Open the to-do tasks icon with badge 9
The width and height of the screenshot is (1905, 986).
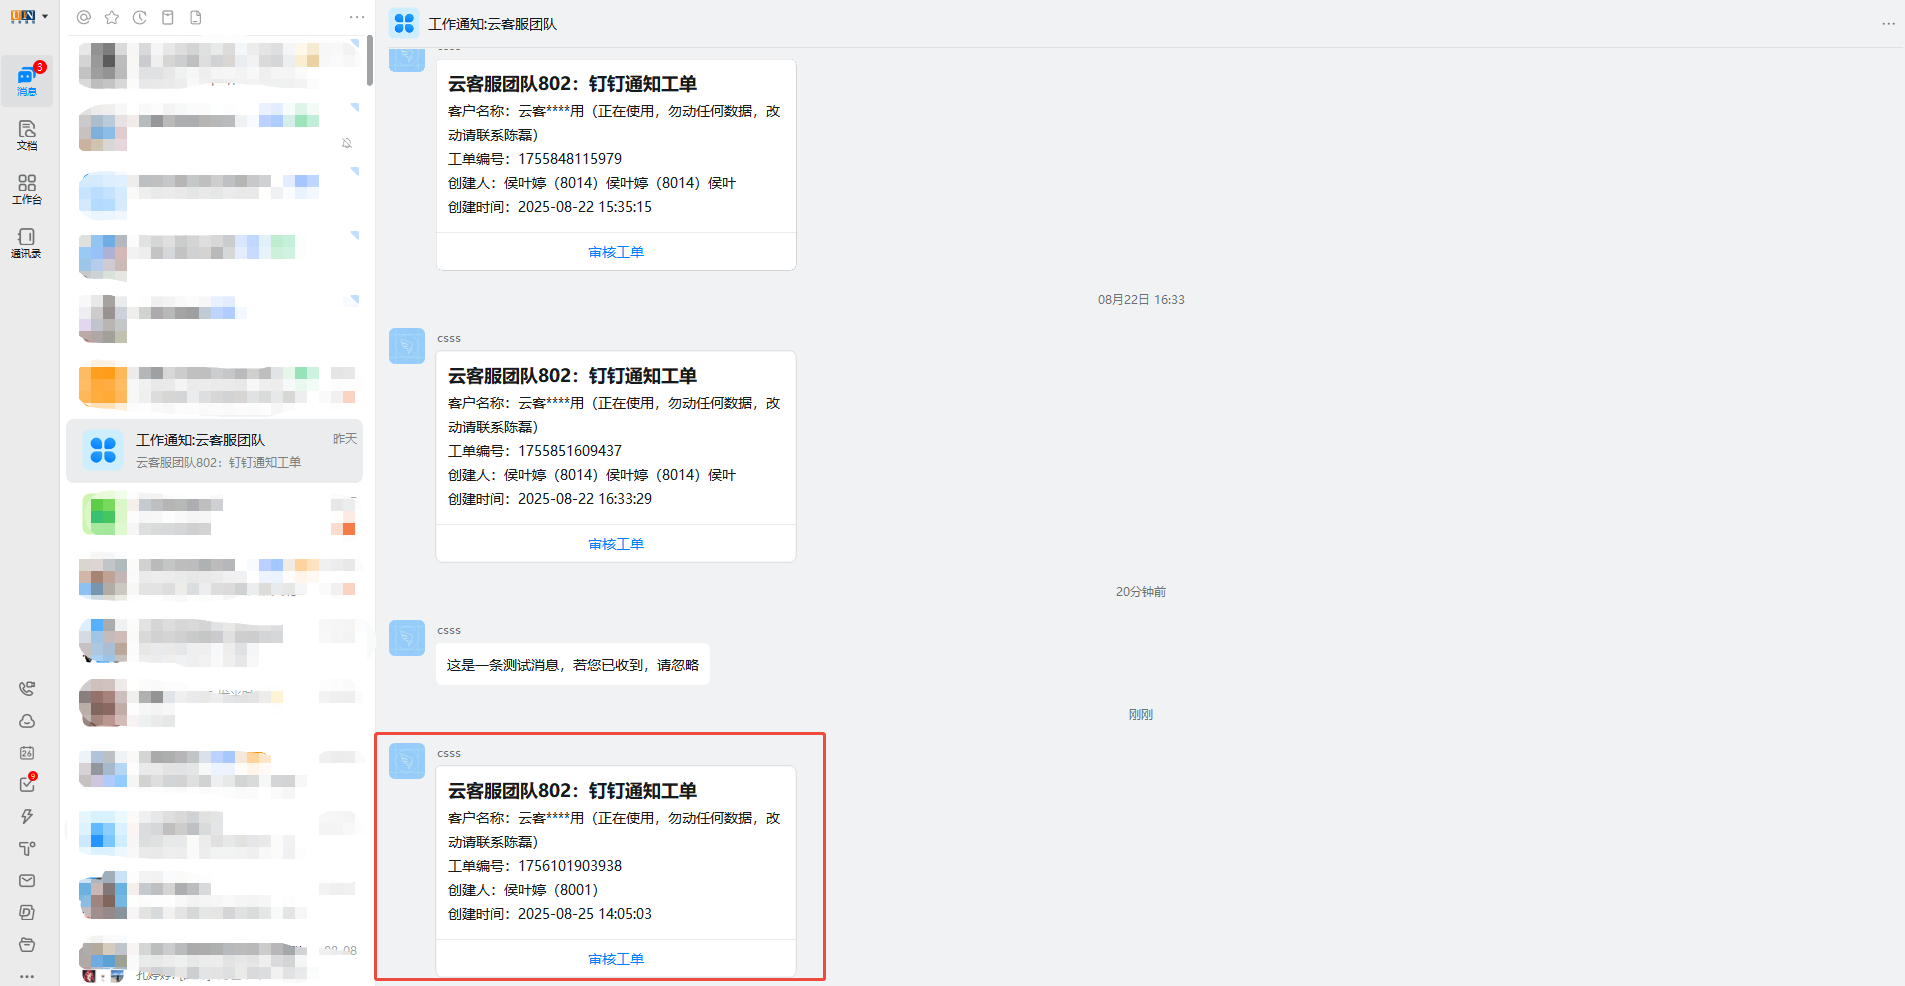[27, 784]
